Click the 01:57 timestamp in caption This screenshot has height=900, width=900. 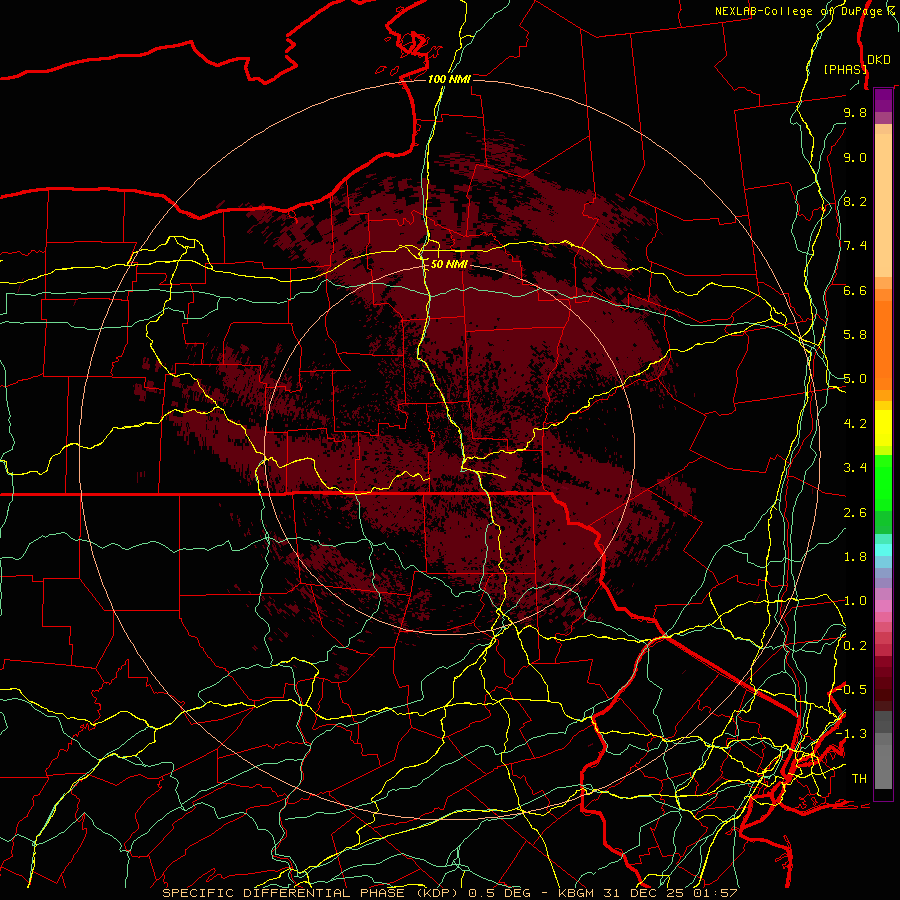(714, 893)
